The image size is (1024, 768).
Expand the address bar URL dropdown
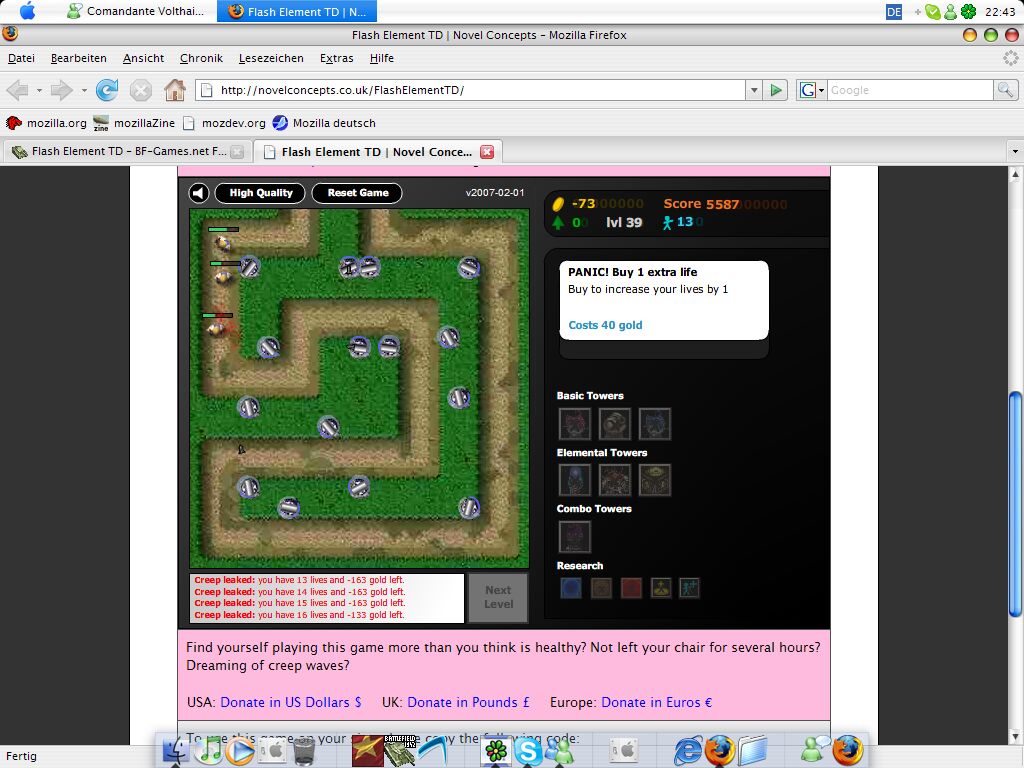pos(754,90)
